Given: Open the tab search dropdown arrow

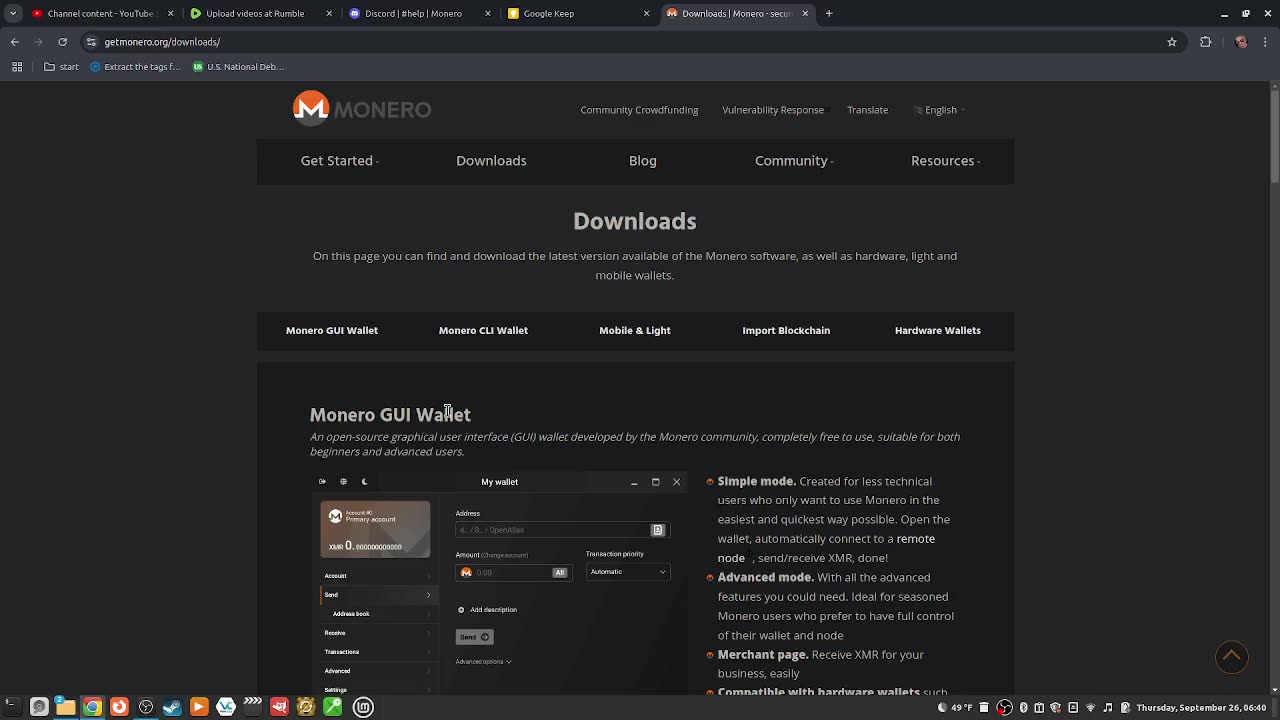Looking at the screenshot, I should tap(12, 14).
